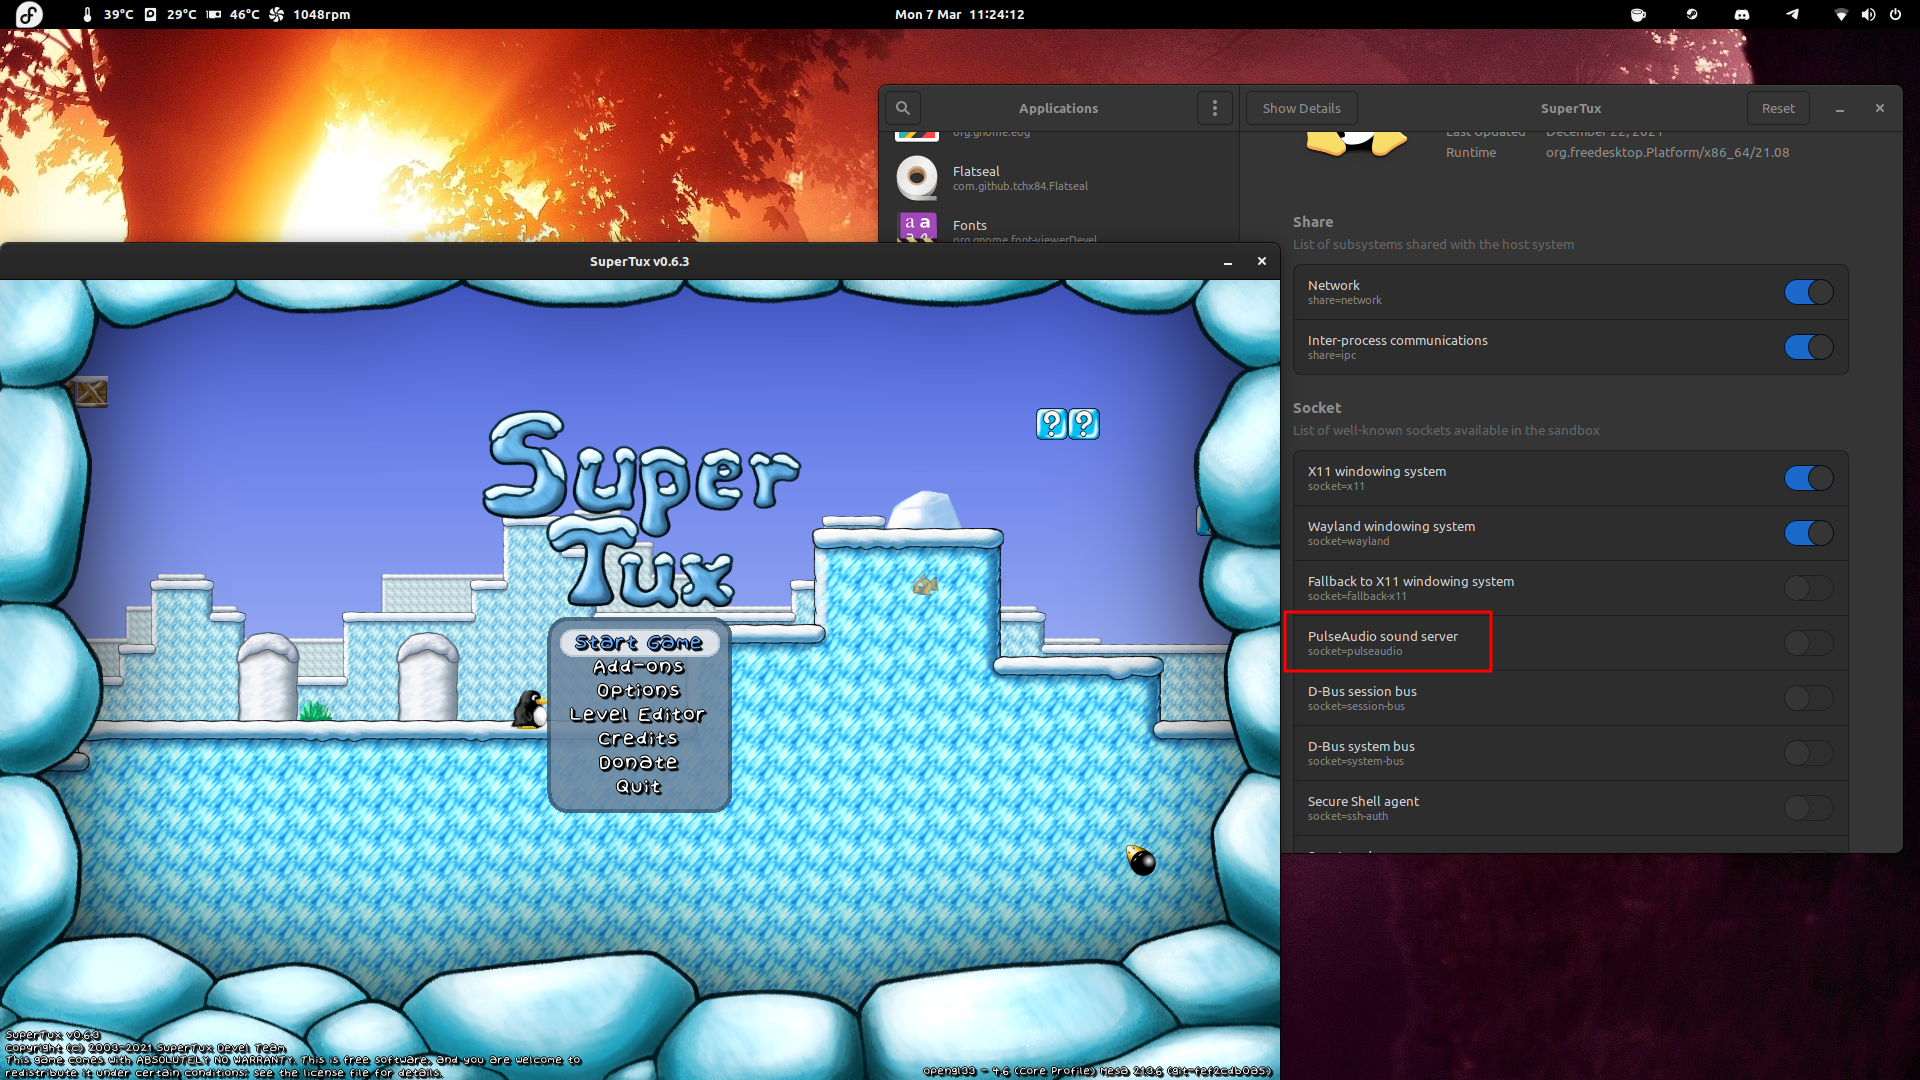The image size is (1920, 1080).
Task: Open the search in Flatseal
Action: pos(902,108)
